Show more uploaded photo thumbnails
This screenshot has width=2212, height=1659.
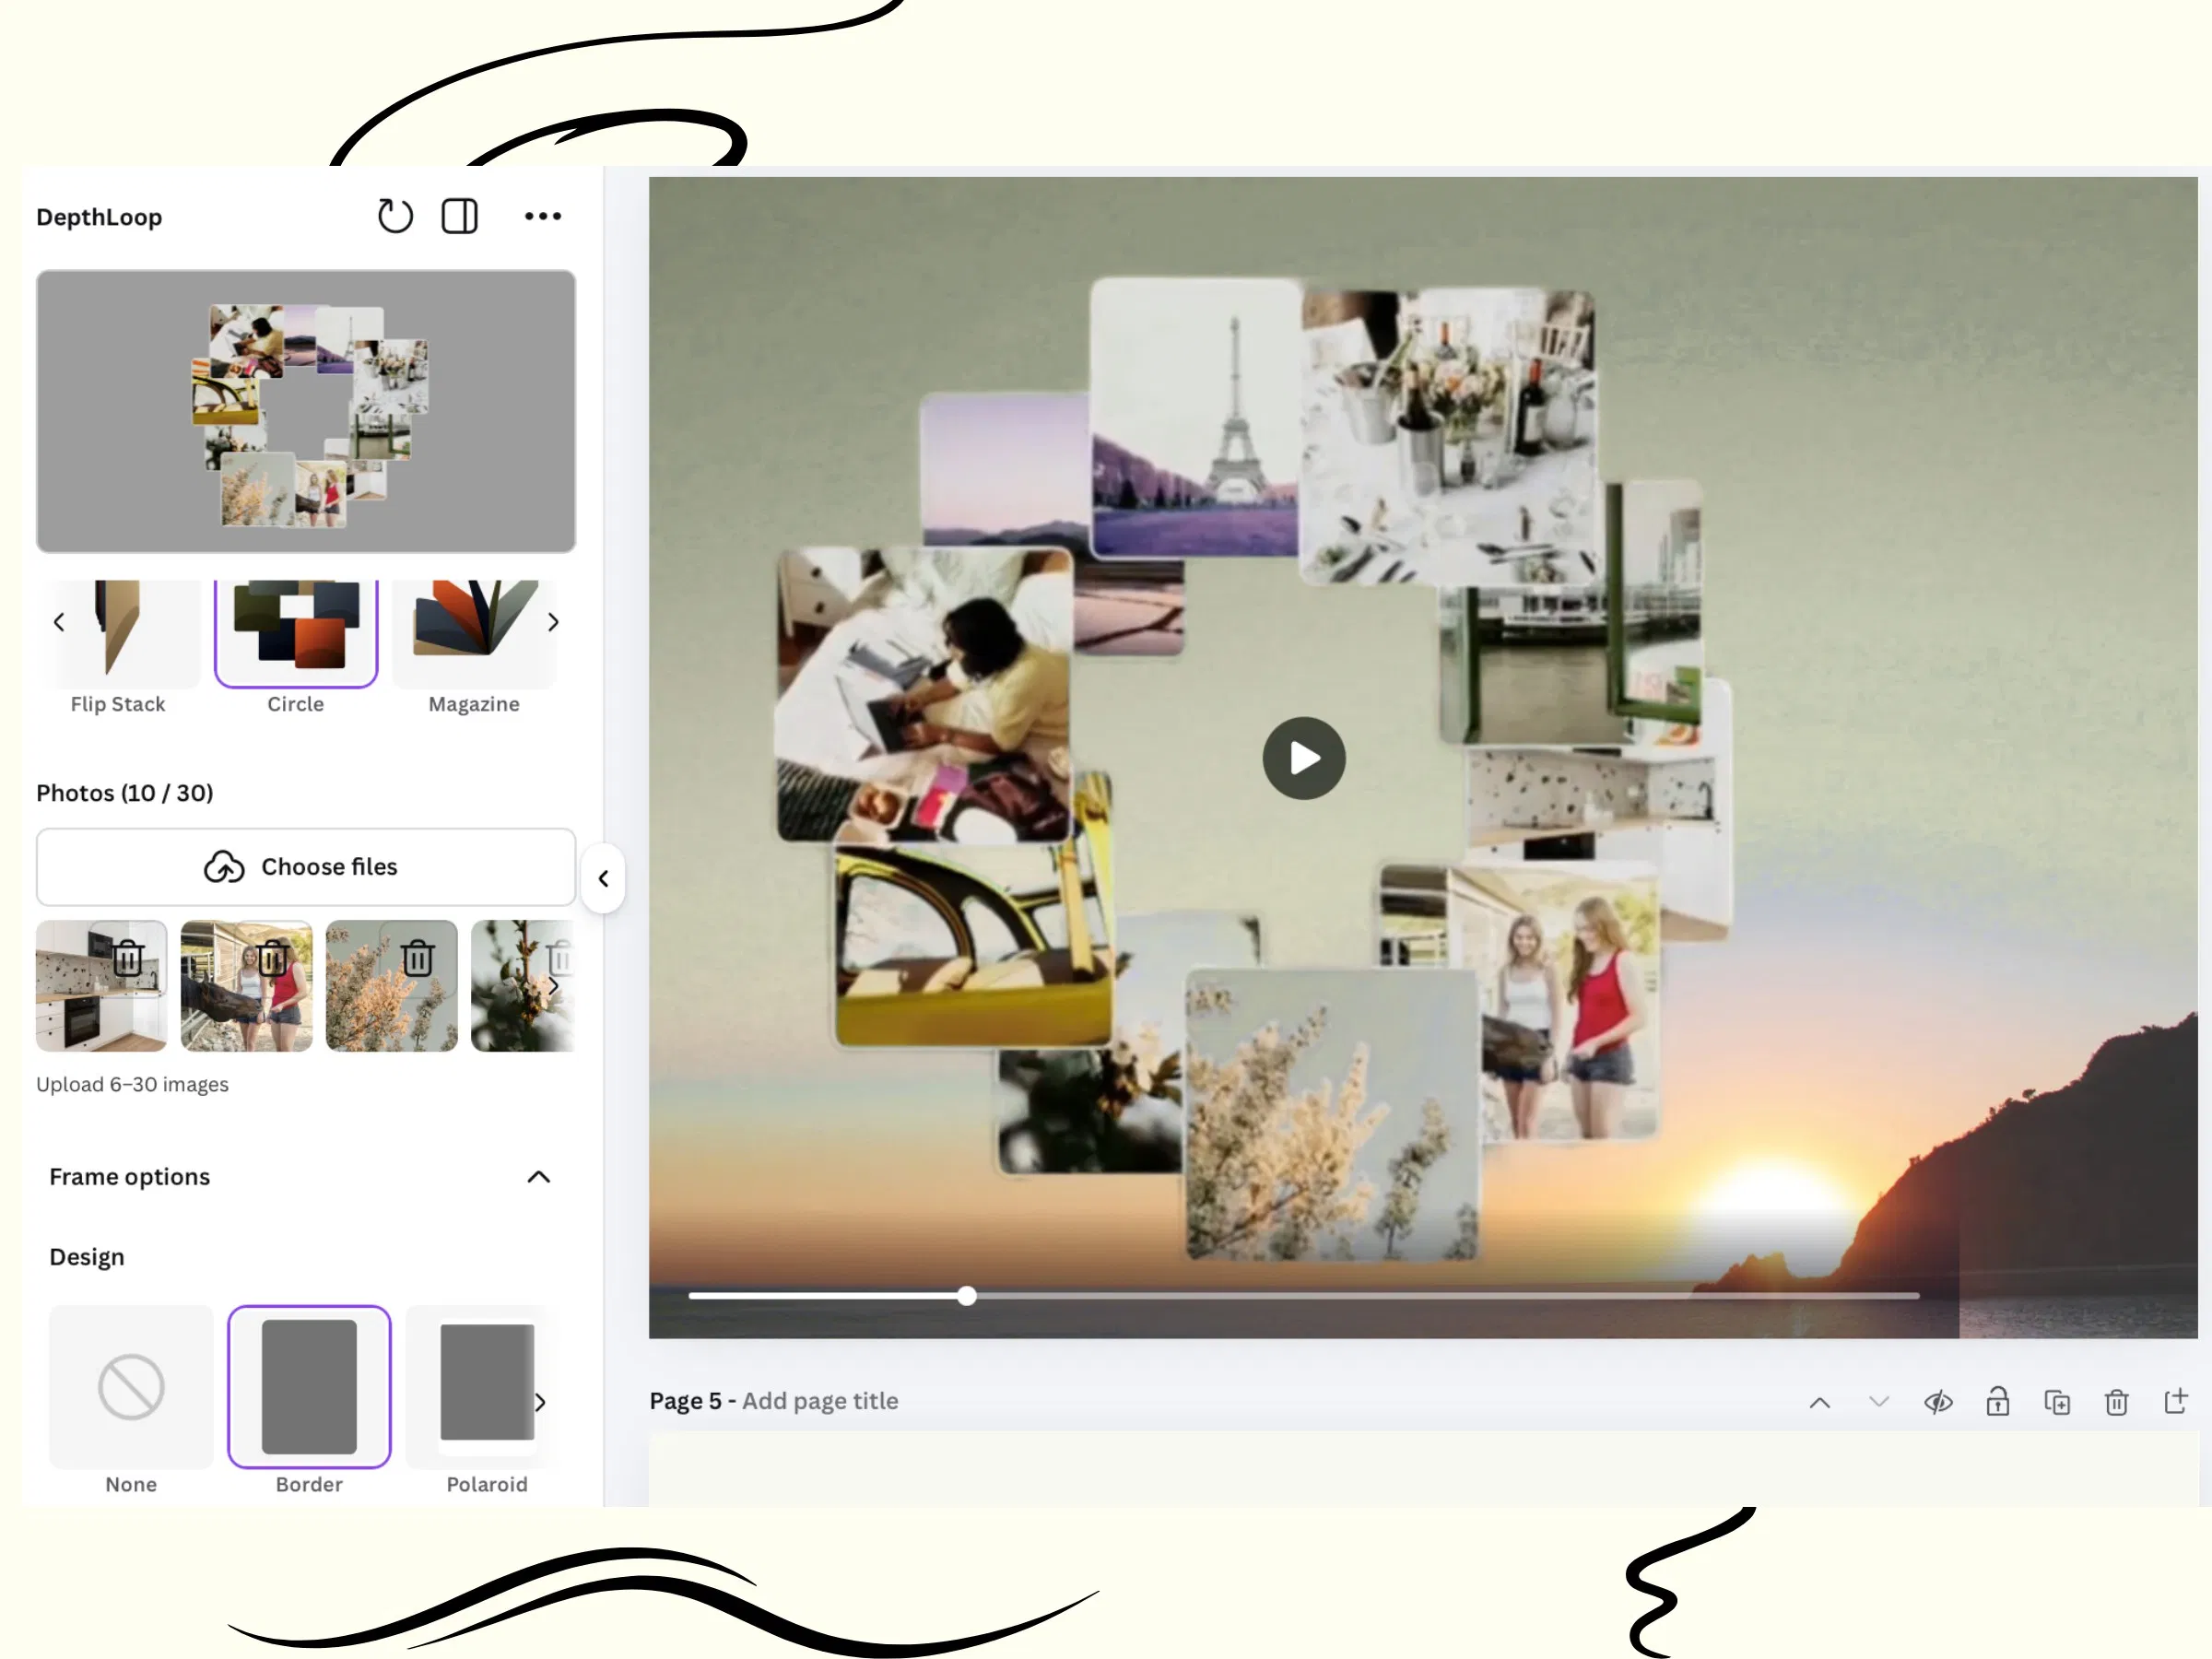click(x=553, y=986)
